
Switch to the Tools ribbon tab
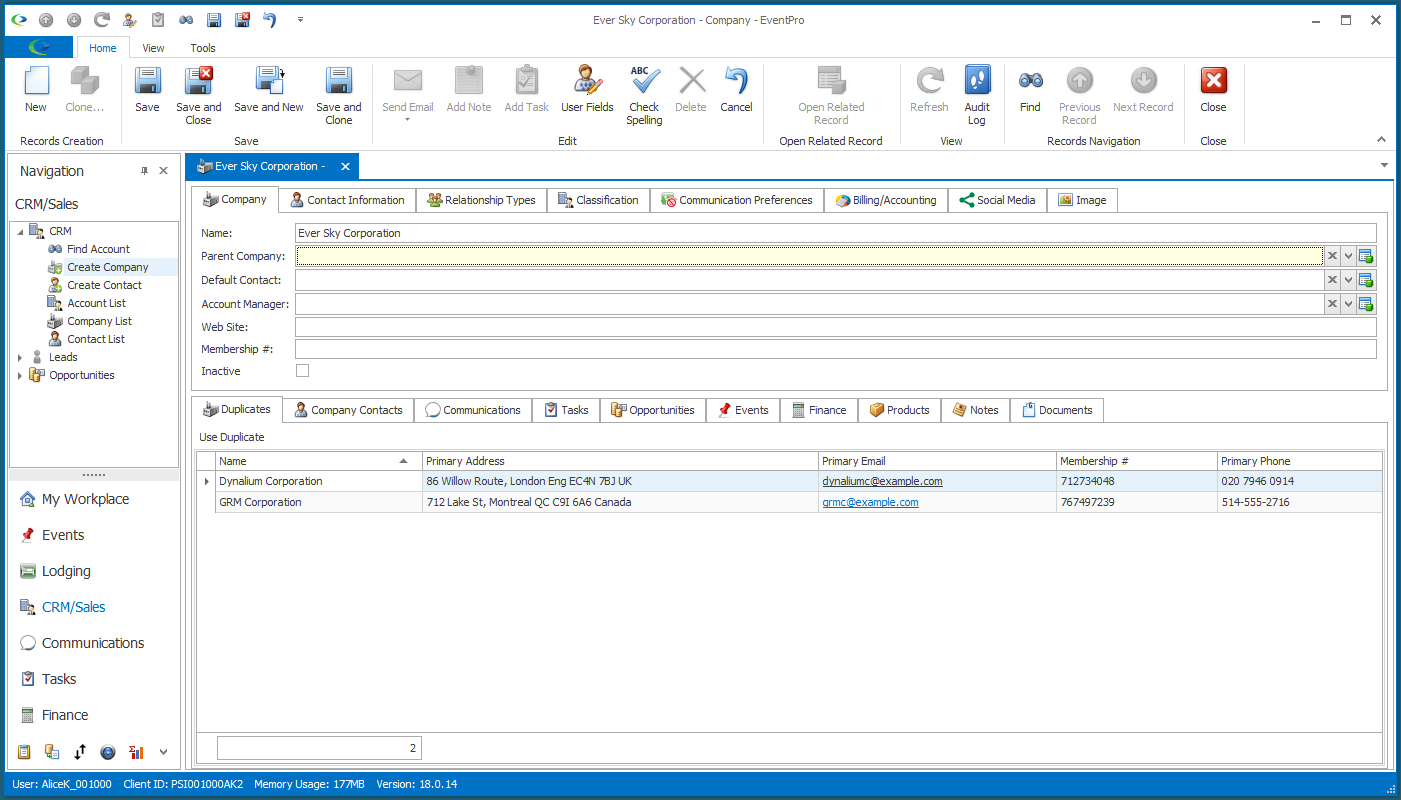203,48
